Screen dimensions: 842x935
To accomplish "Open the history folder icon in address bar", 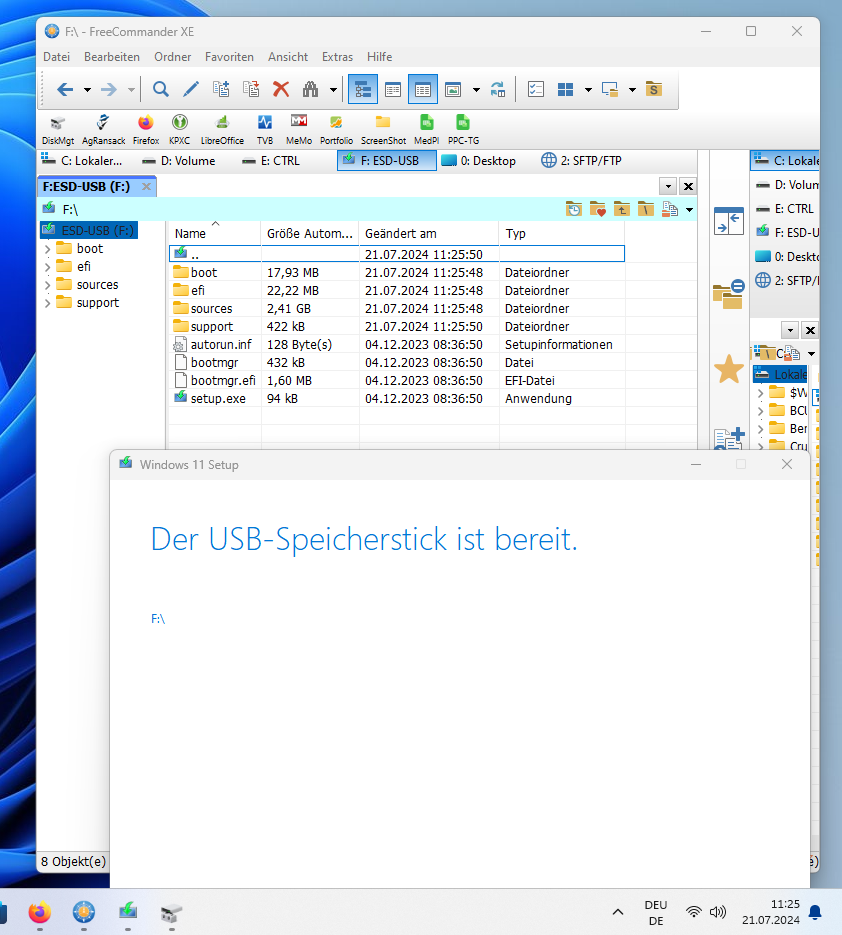I will pos(574,209).
